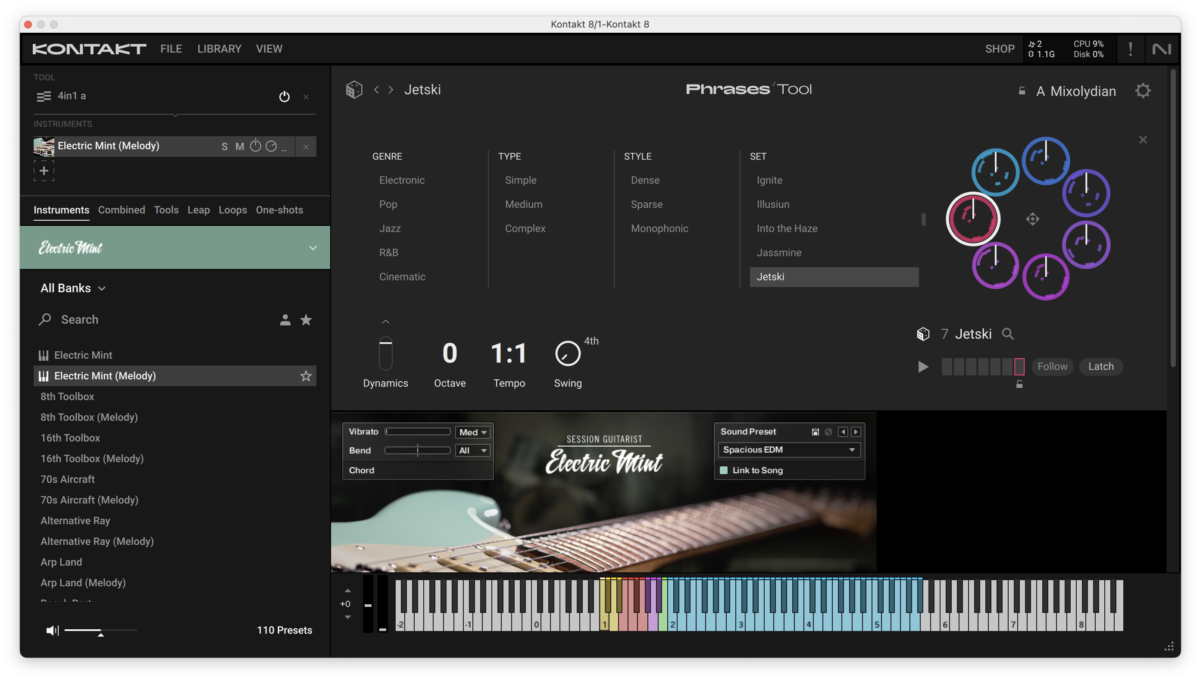The height and width of the screenshot is (681, 1200).
Task: Switch to the Tools tab
Action: click(x=166, y=210)
